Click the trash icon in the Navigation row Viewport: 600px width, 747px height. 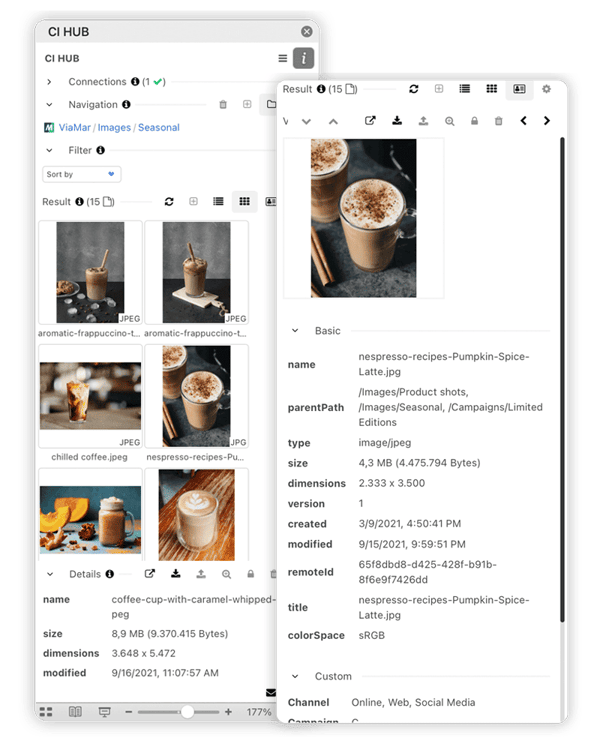(223, 104)
